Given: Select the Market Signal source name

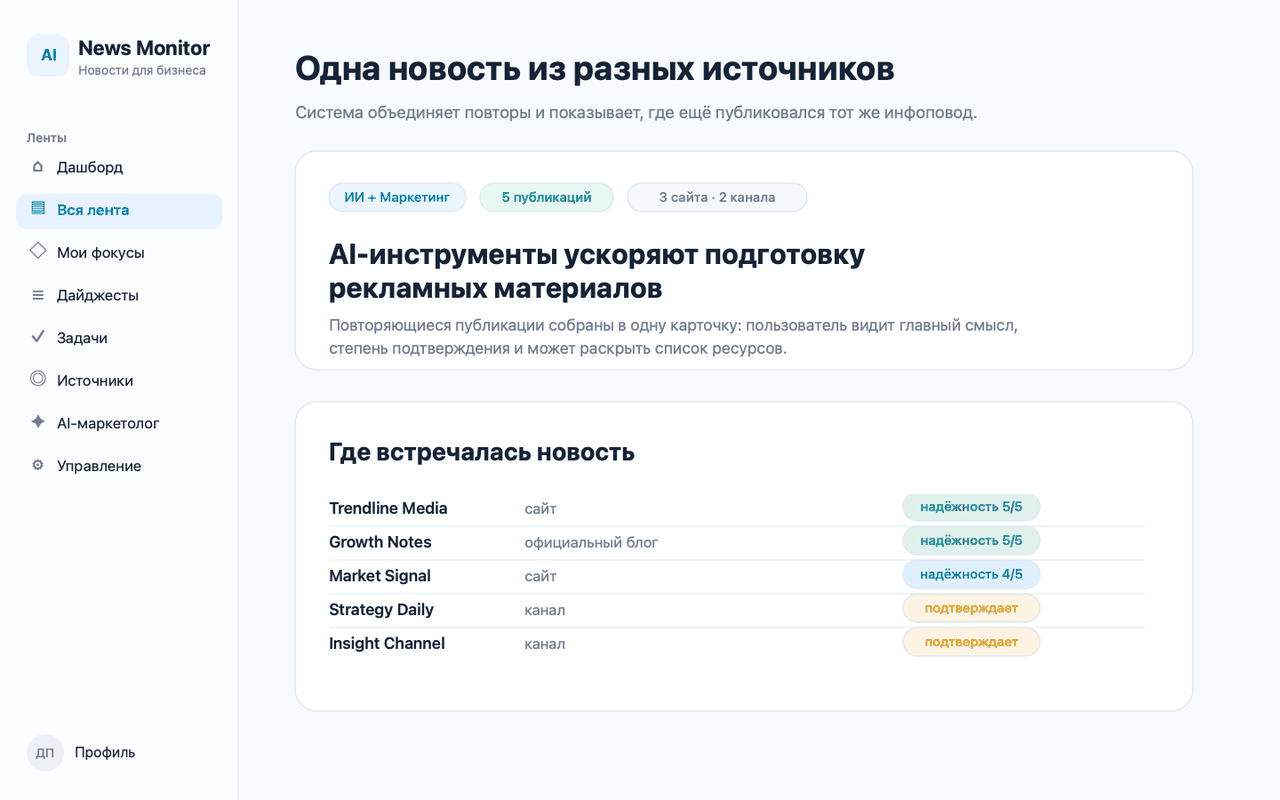Looking at the screenshot, I should (380, 576).
